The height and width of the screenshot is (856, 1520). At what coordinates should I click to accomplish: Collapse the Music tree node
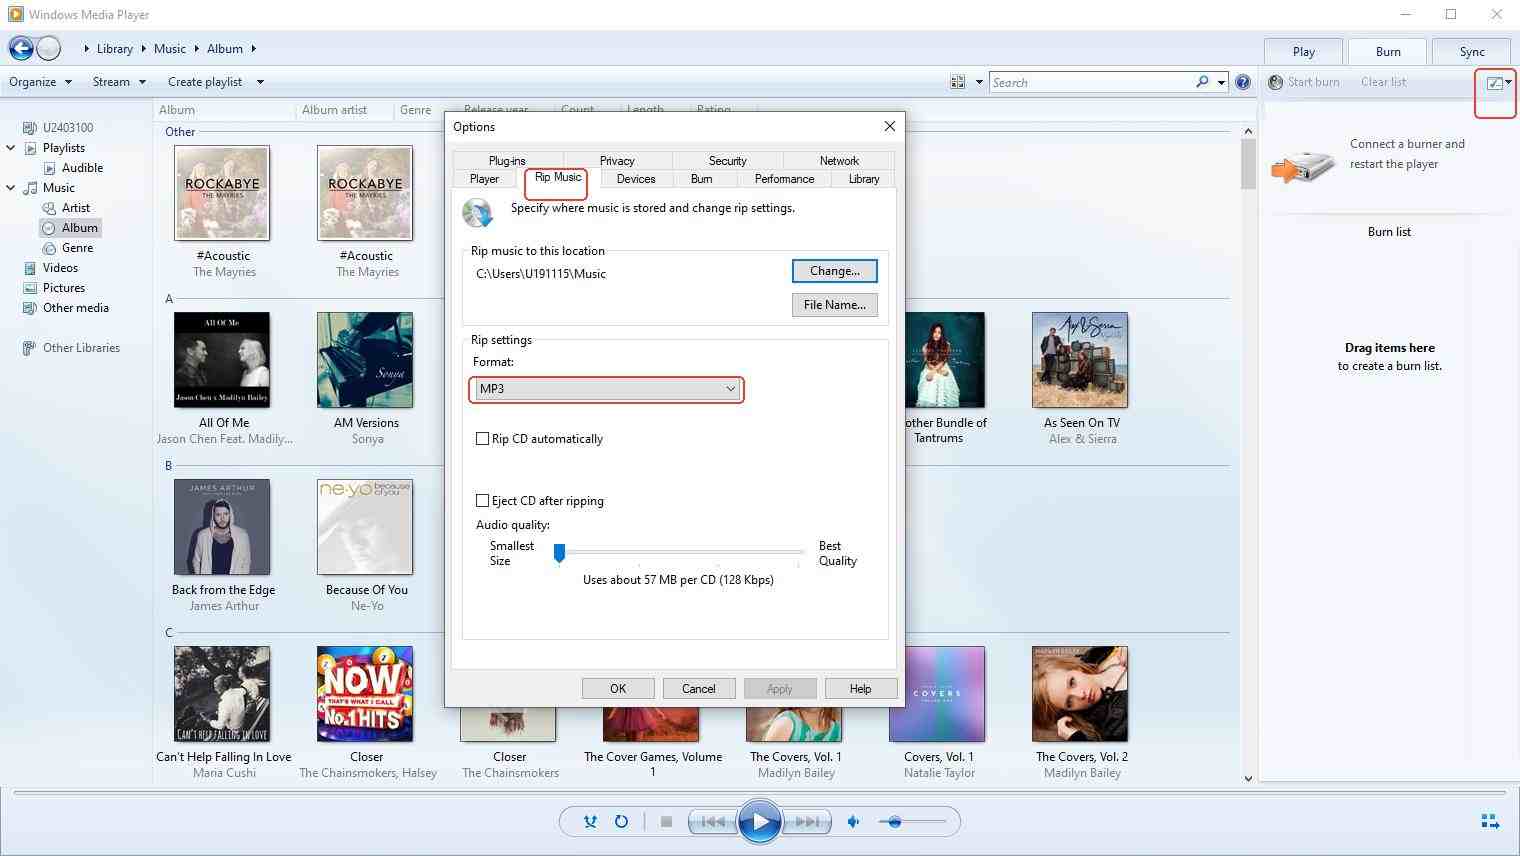point(11,188)
